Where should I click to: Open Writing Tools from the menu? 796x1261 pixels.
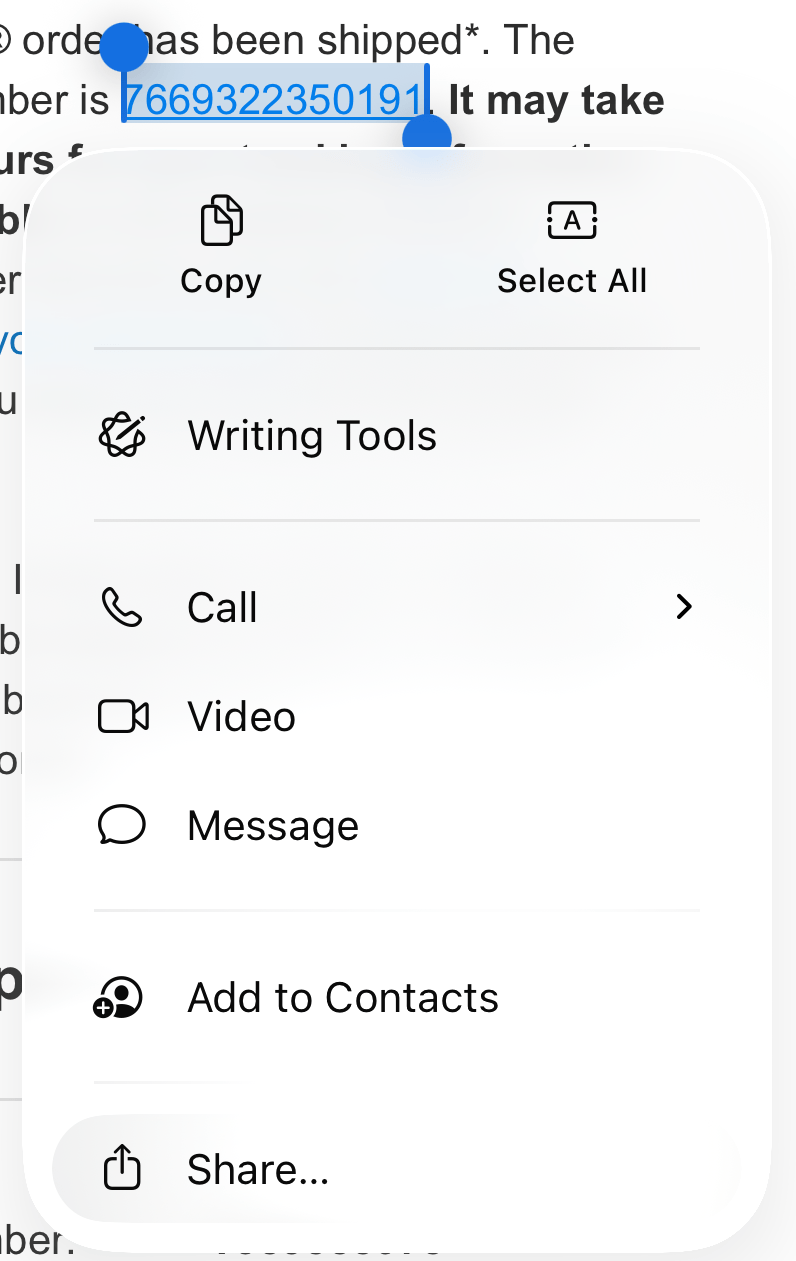(312, 436)
